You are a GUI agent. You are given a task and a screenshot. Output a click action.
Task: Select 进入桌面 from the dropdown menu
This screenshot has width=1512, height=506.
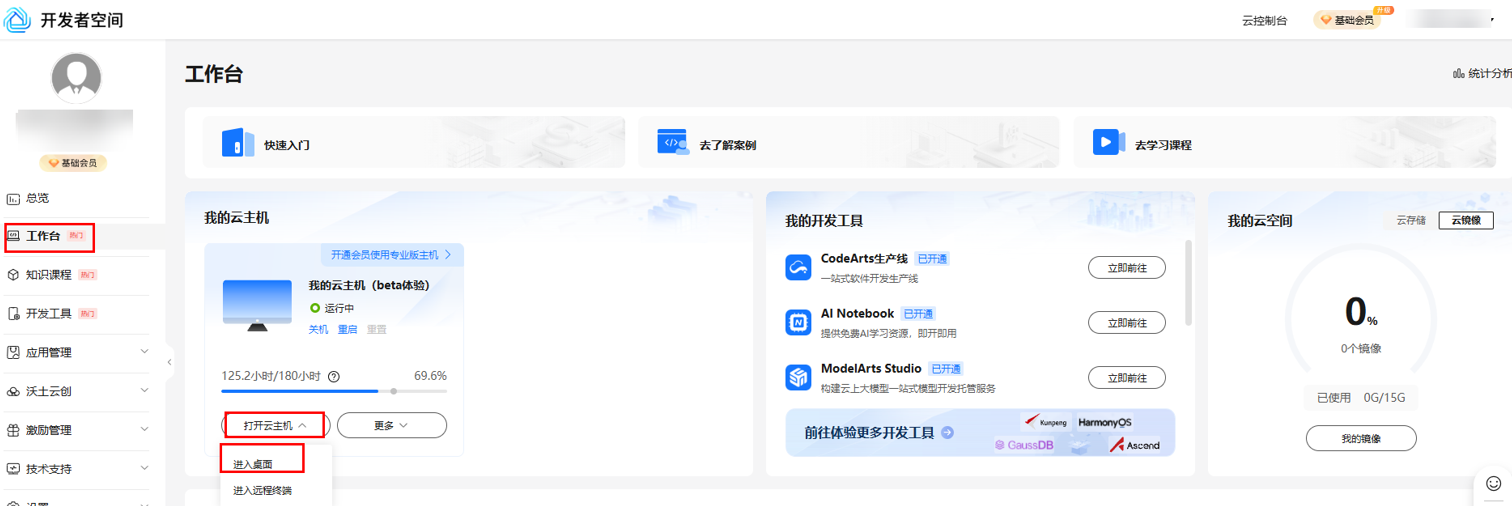click(253, 465)
